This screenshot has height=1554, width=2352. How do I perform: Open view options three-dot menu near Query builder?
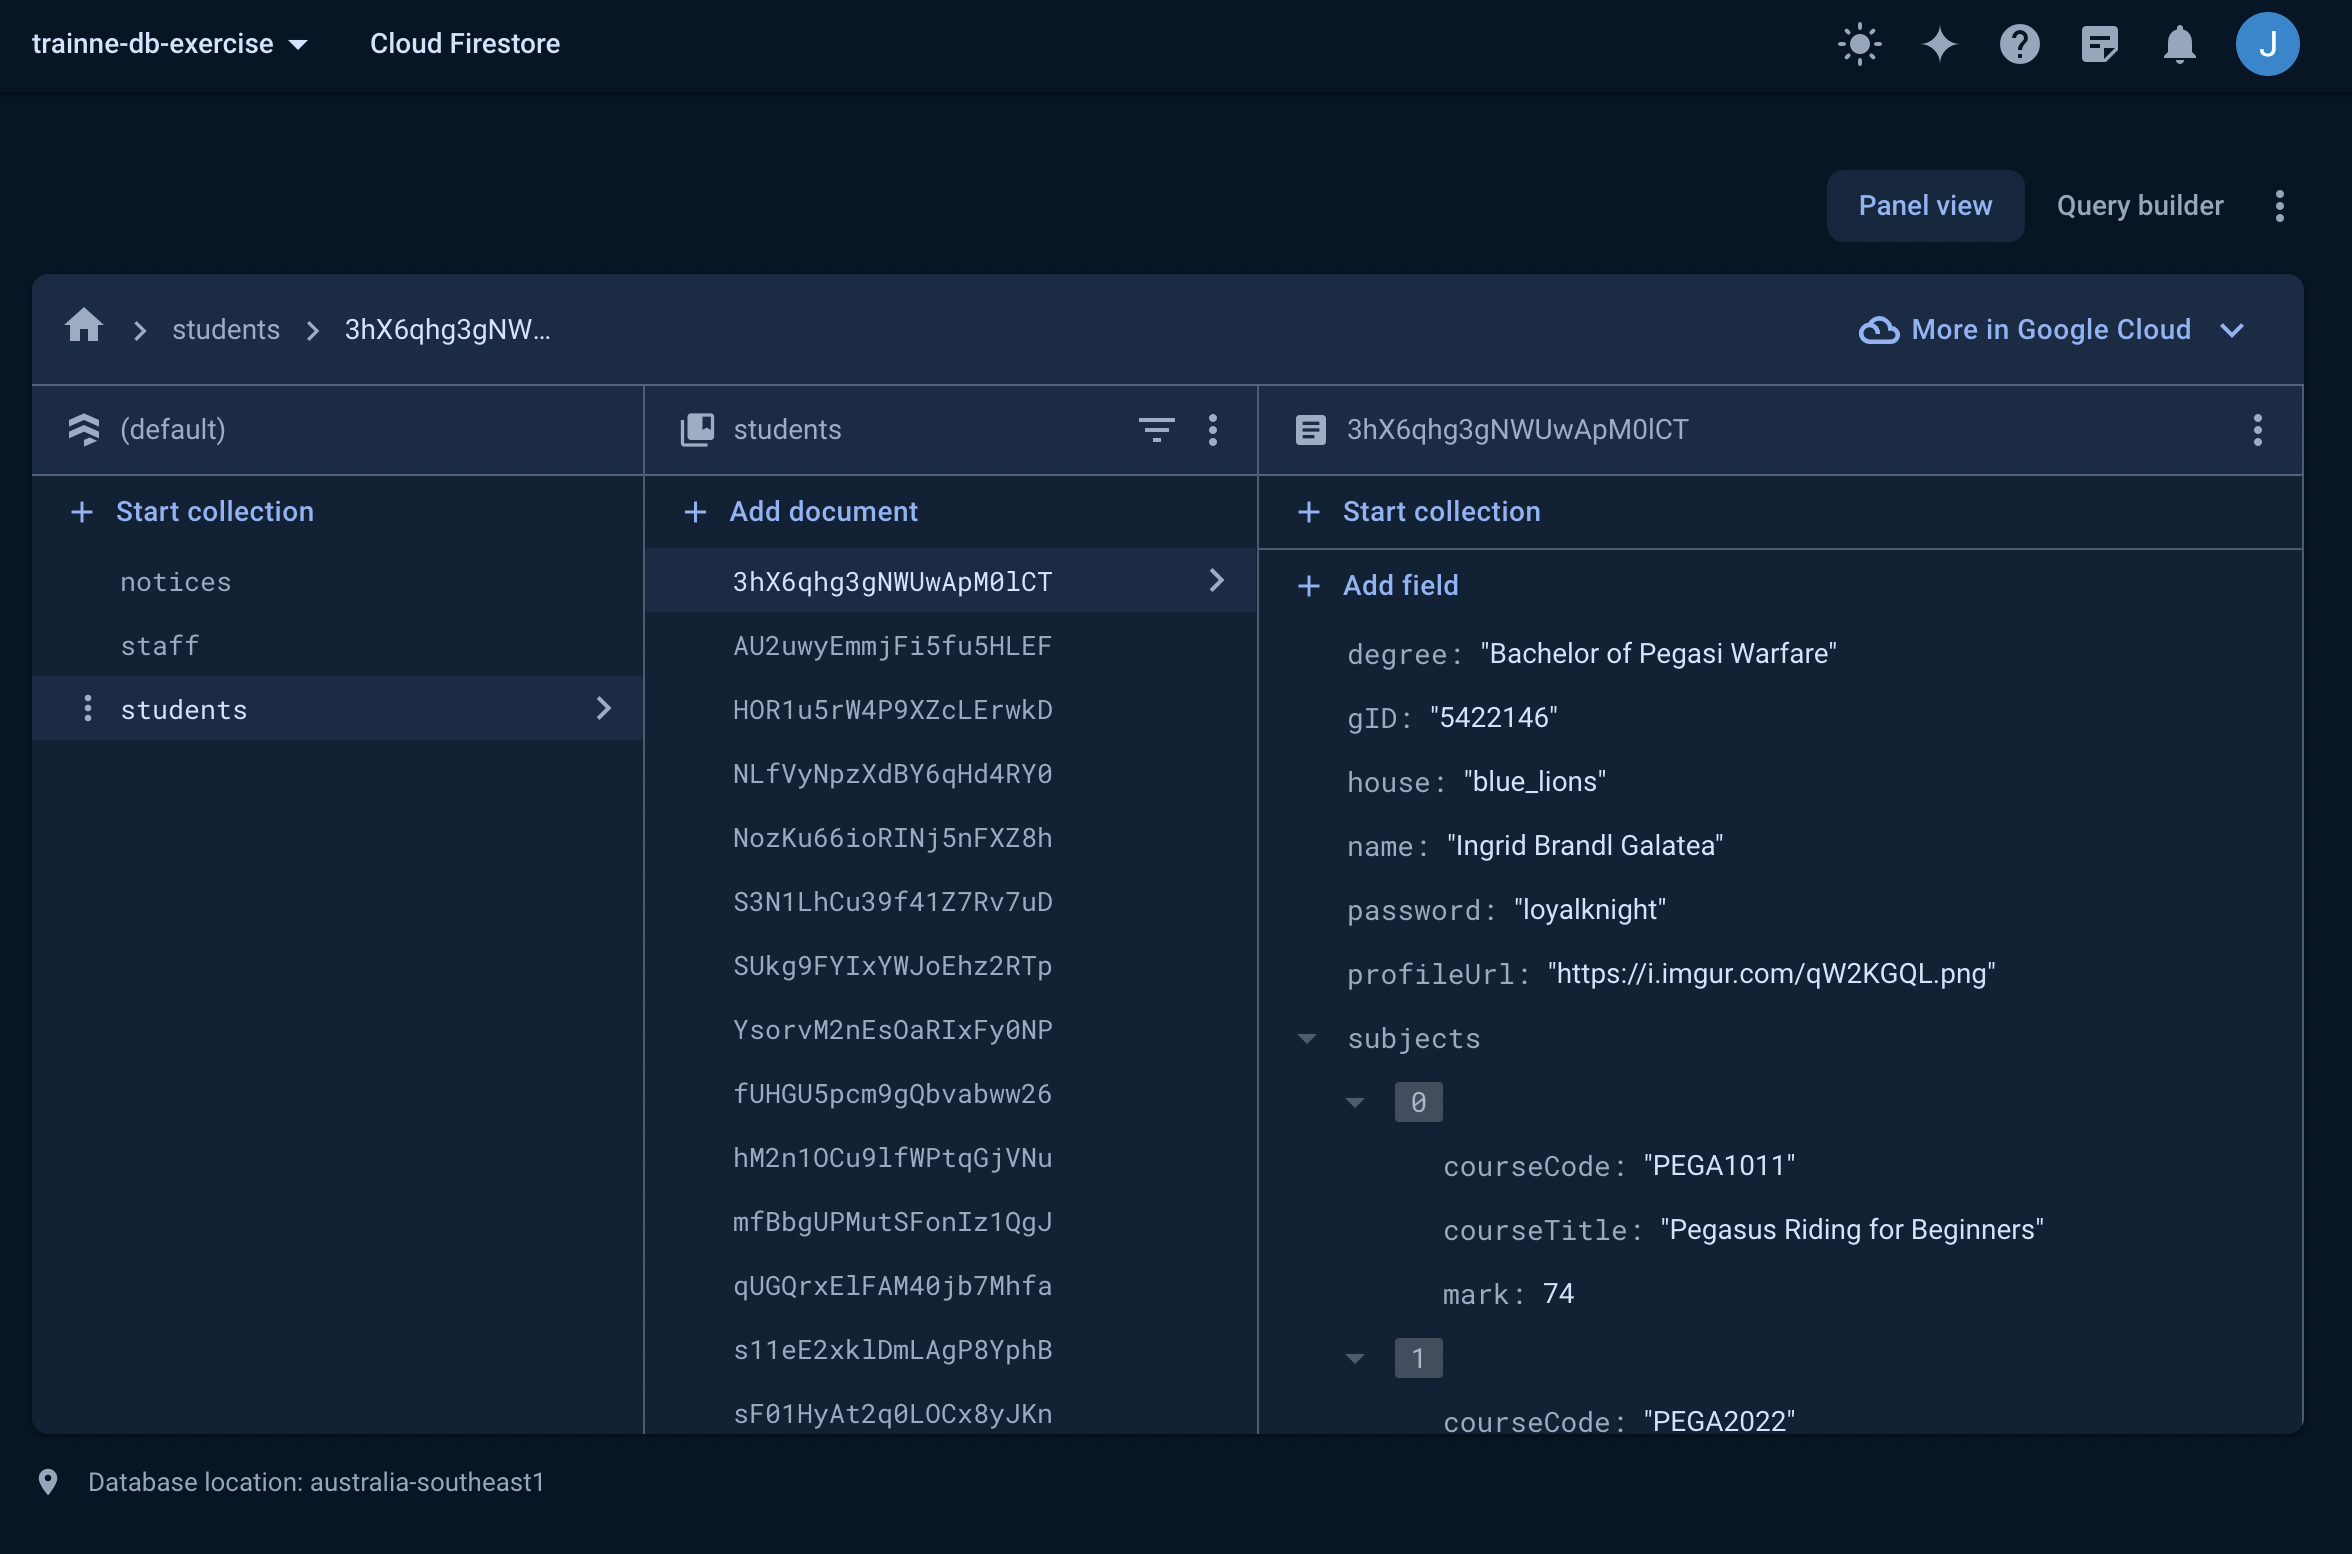pos(2279,206)
